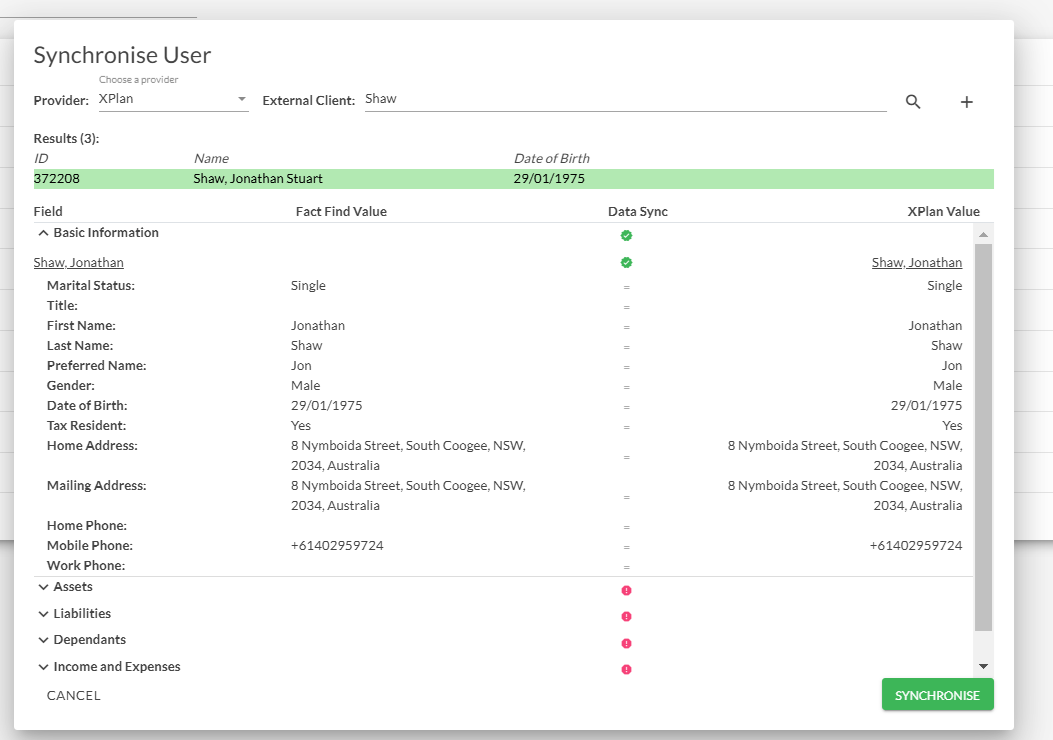Image resolution: width=1053 pixels, height=740 pixels.
Task: Click the Data Sync column header
Action: [x=638, y=212]
